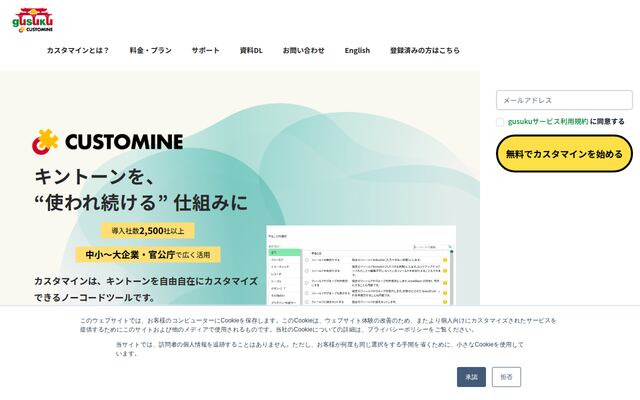Image resolution: width=640 pixels, height=400 pixels.
Task: Click 無料でカスタマインを始める button
Action: 564,154
